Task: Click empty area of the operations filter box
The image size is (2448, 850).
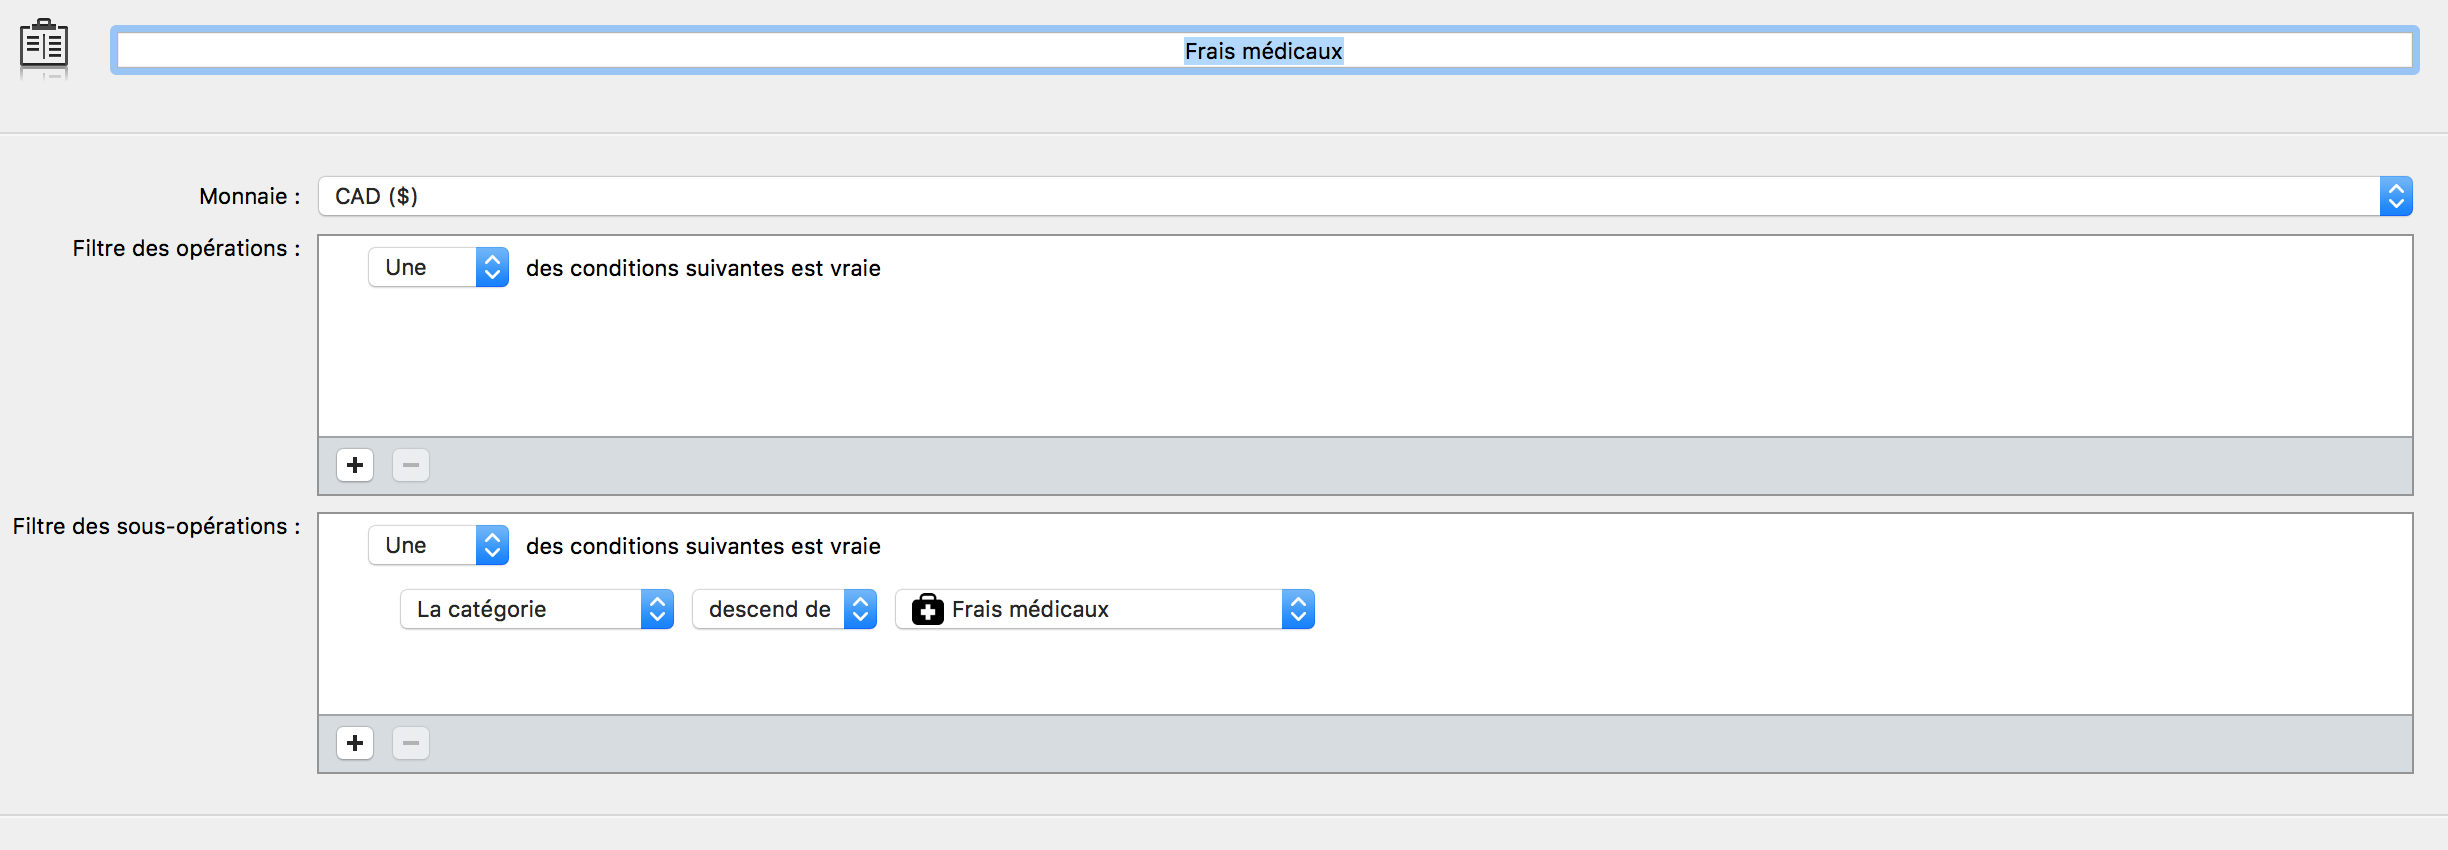Action: [x=1365, y=365]
